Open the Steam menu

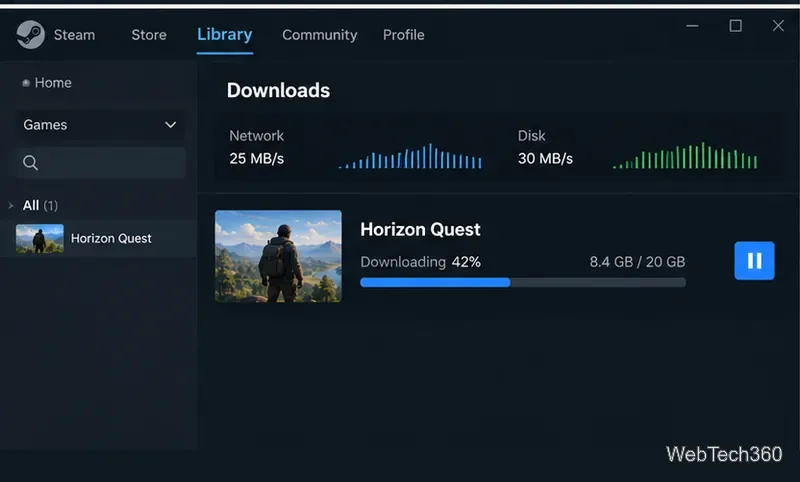pos(74,35)
